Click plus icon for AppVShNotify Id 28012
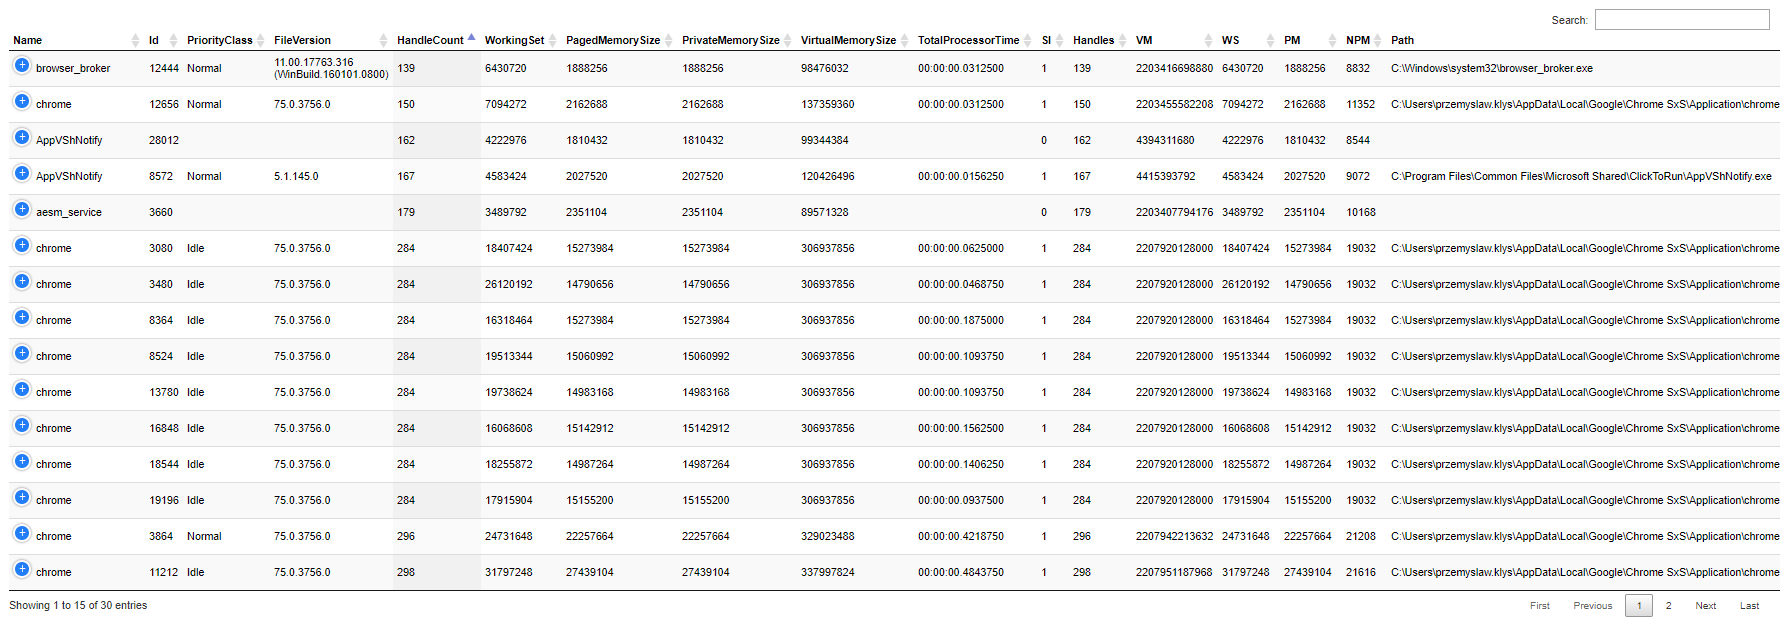Screen dimensions: 1786x628 pos(22,138)
